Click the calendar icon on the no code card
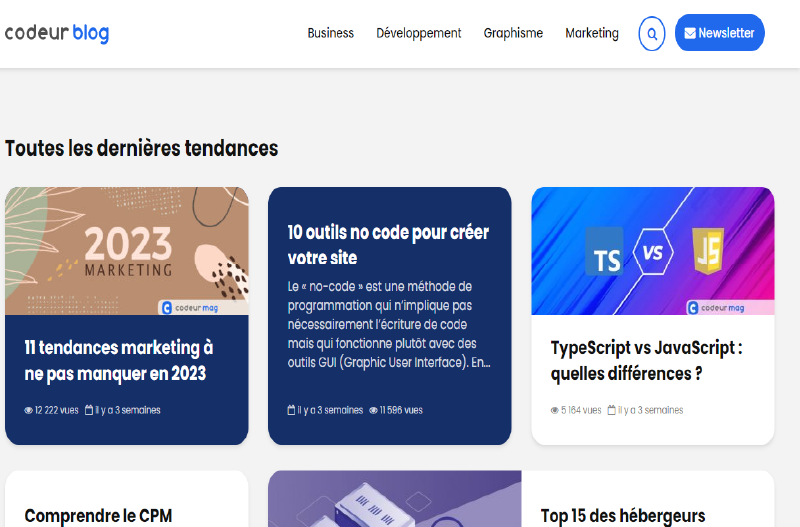This screenshot has height=527, width=800. pyautogui.click(x=291, y=410)
